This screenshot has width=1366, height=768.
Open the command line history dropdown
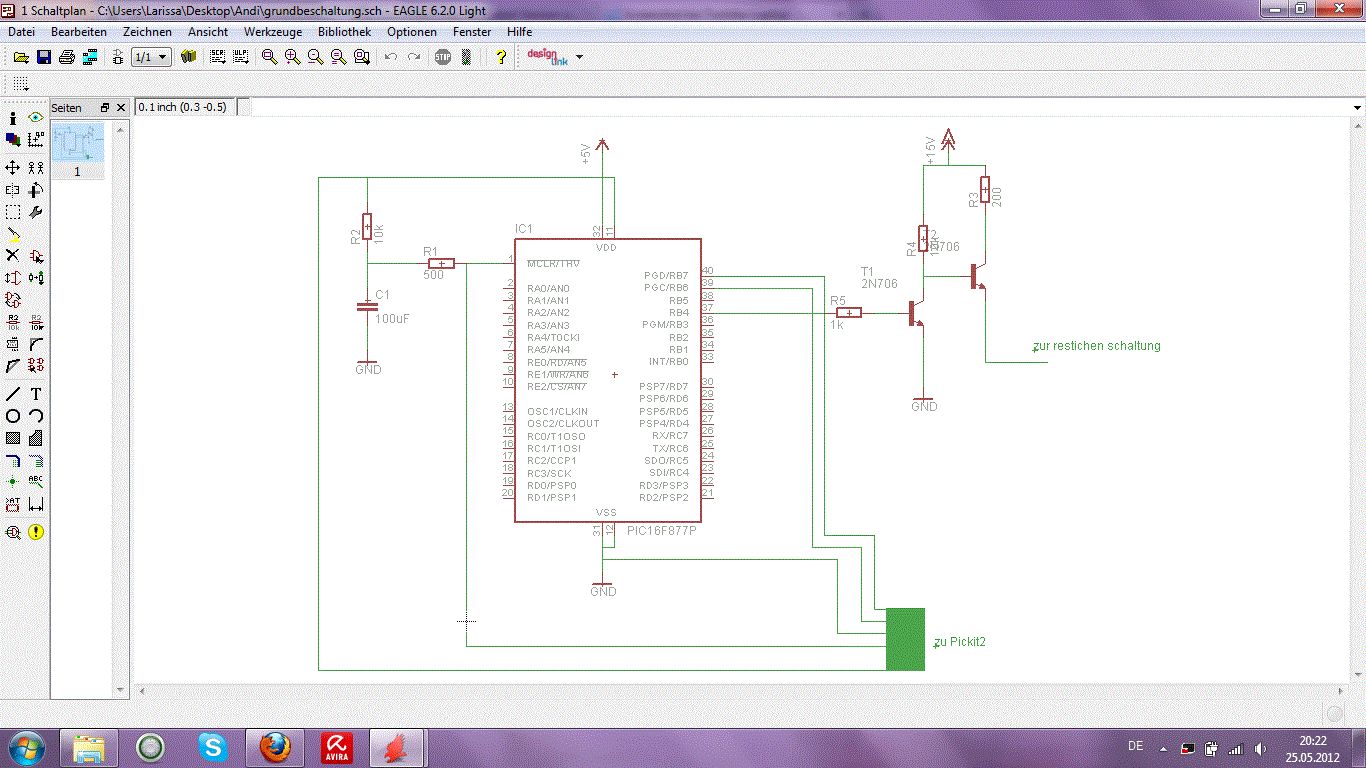click(1357, 107)
